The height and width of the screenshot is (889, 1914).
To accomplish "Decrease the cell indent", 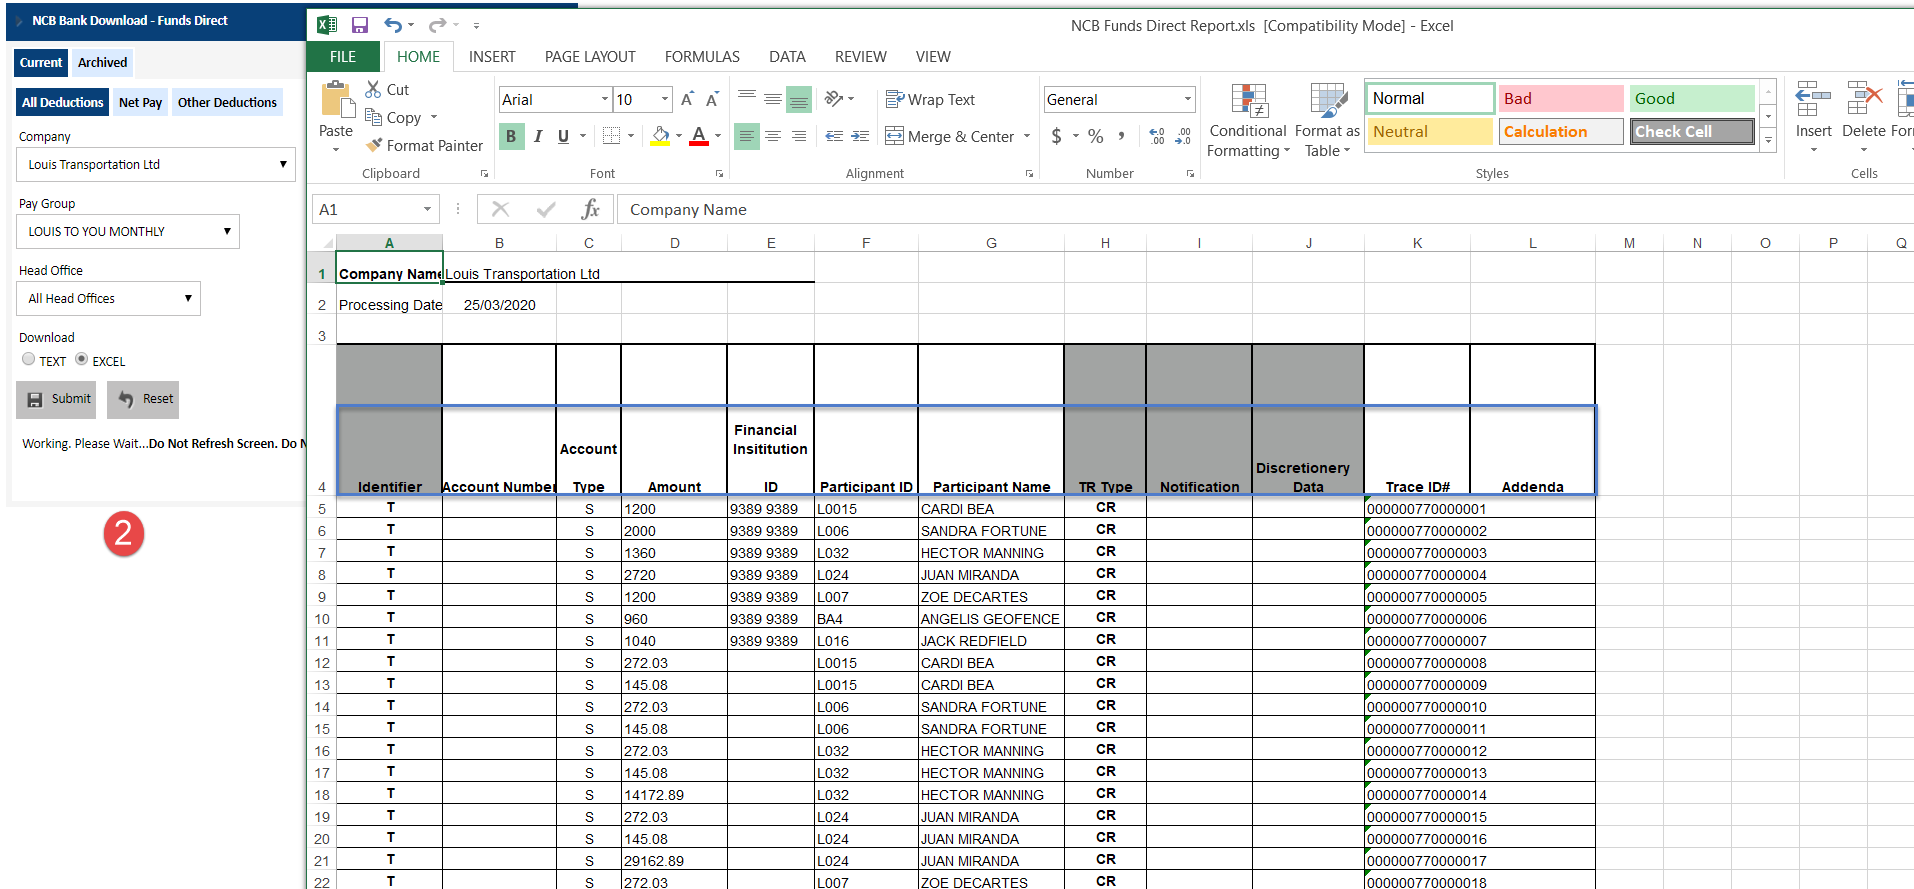I will point(834,136).
